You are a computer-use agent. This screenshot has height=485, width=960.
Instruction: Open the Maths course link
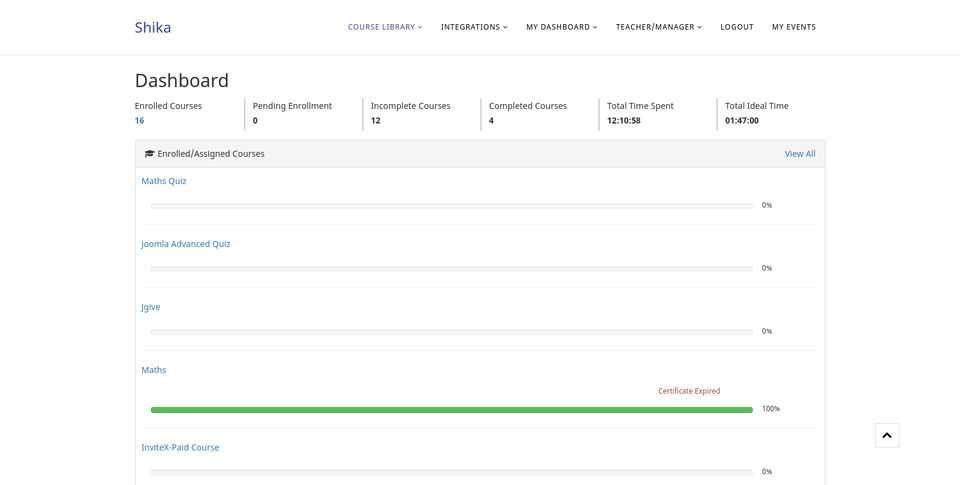(154, 370)
